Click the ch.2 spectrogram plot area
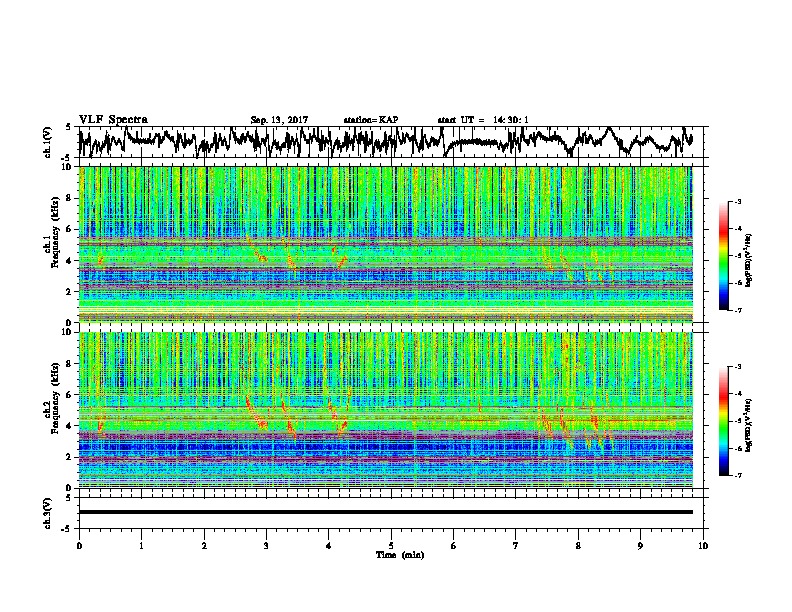 pos(386,410)
